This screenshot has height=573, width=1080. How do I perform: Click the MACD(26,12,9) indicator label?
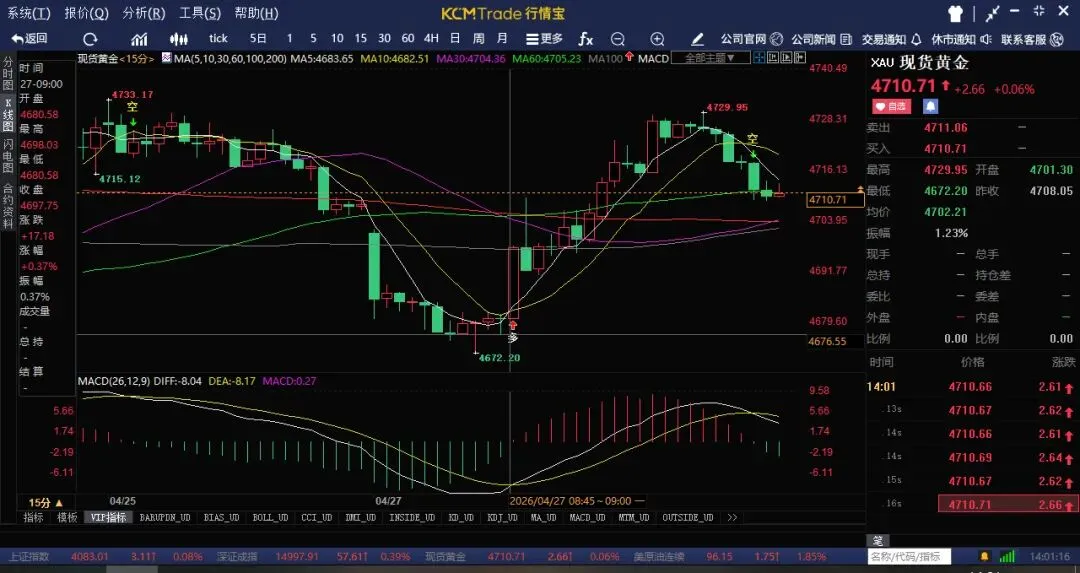pyautogui.click(x=114, y=381)
